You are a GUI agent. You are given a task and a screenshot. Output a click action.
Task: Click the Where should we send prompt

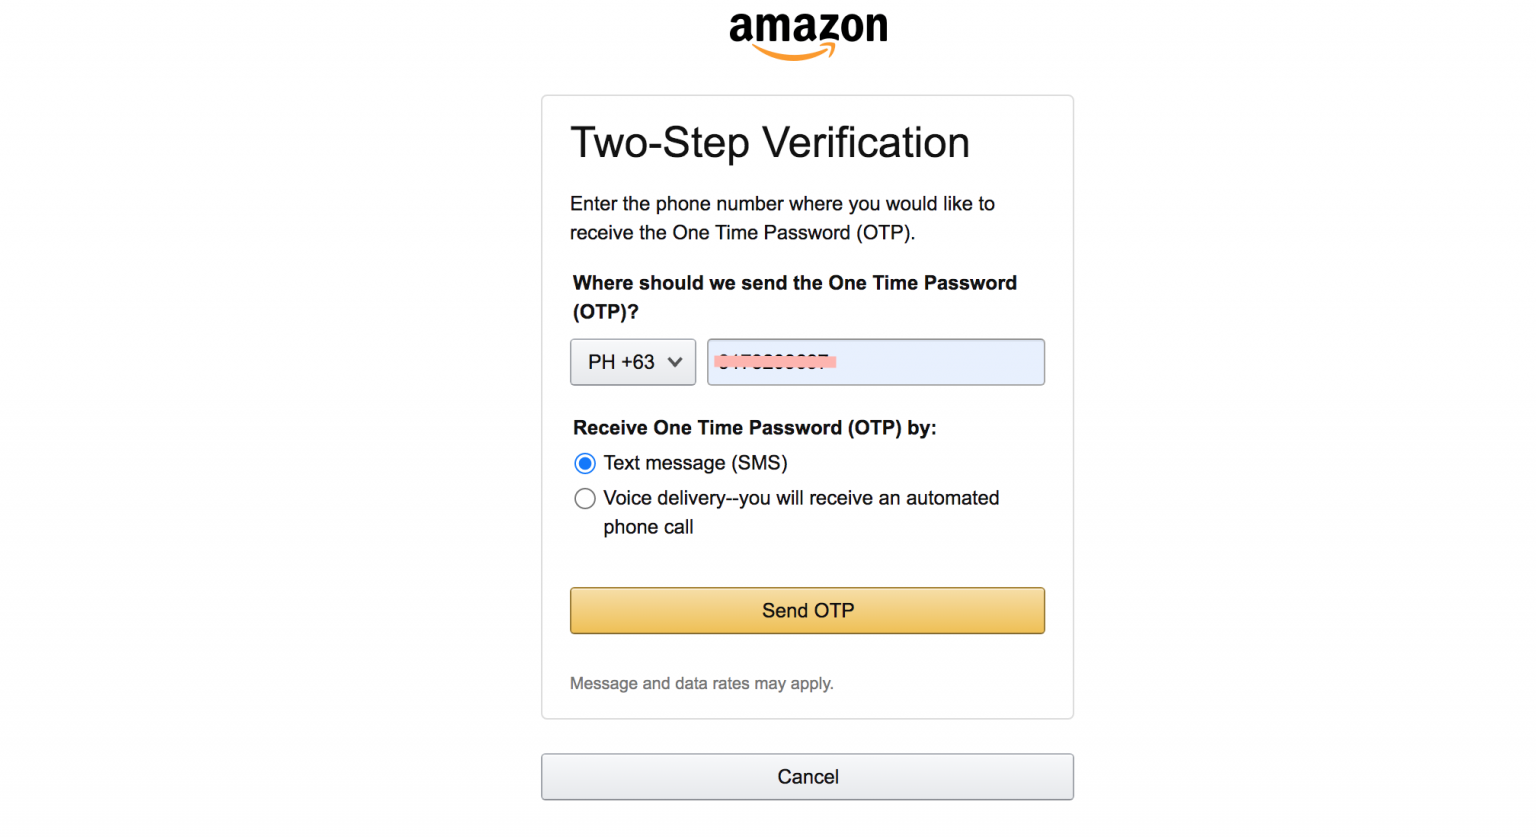(793, 296)
